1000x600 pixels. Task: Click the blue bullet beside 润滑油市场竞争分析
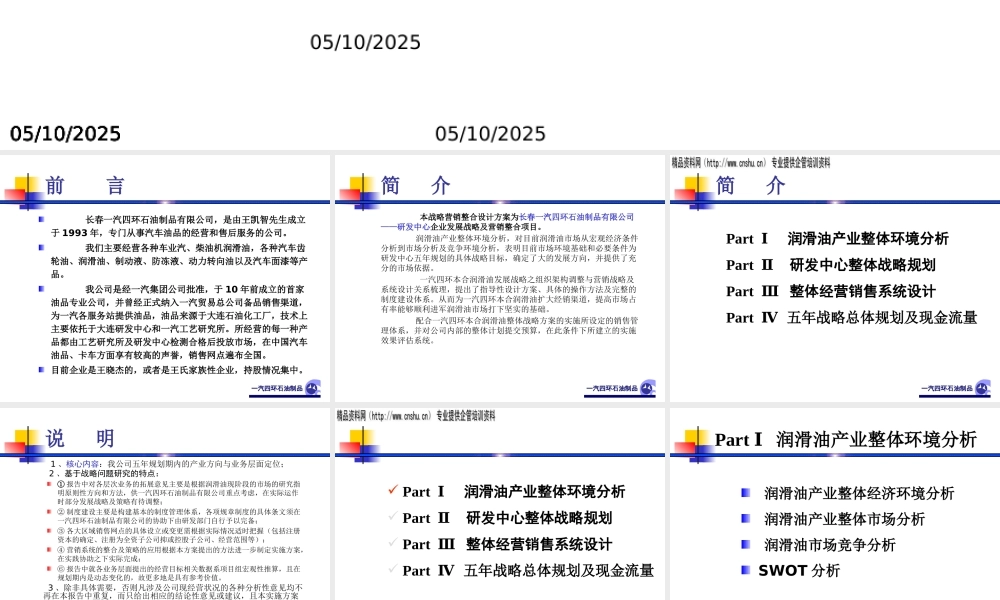(x=746, y=544)
